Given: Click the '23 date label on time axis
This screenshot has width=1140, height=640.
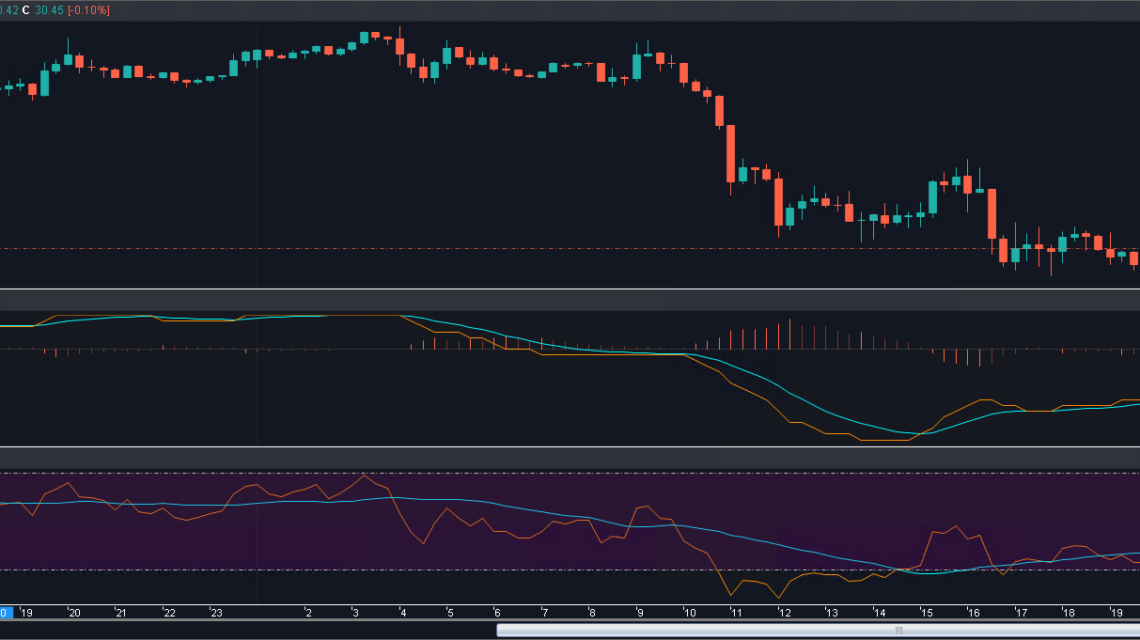Looking at the screenshot, I should [x=216, y=612].
